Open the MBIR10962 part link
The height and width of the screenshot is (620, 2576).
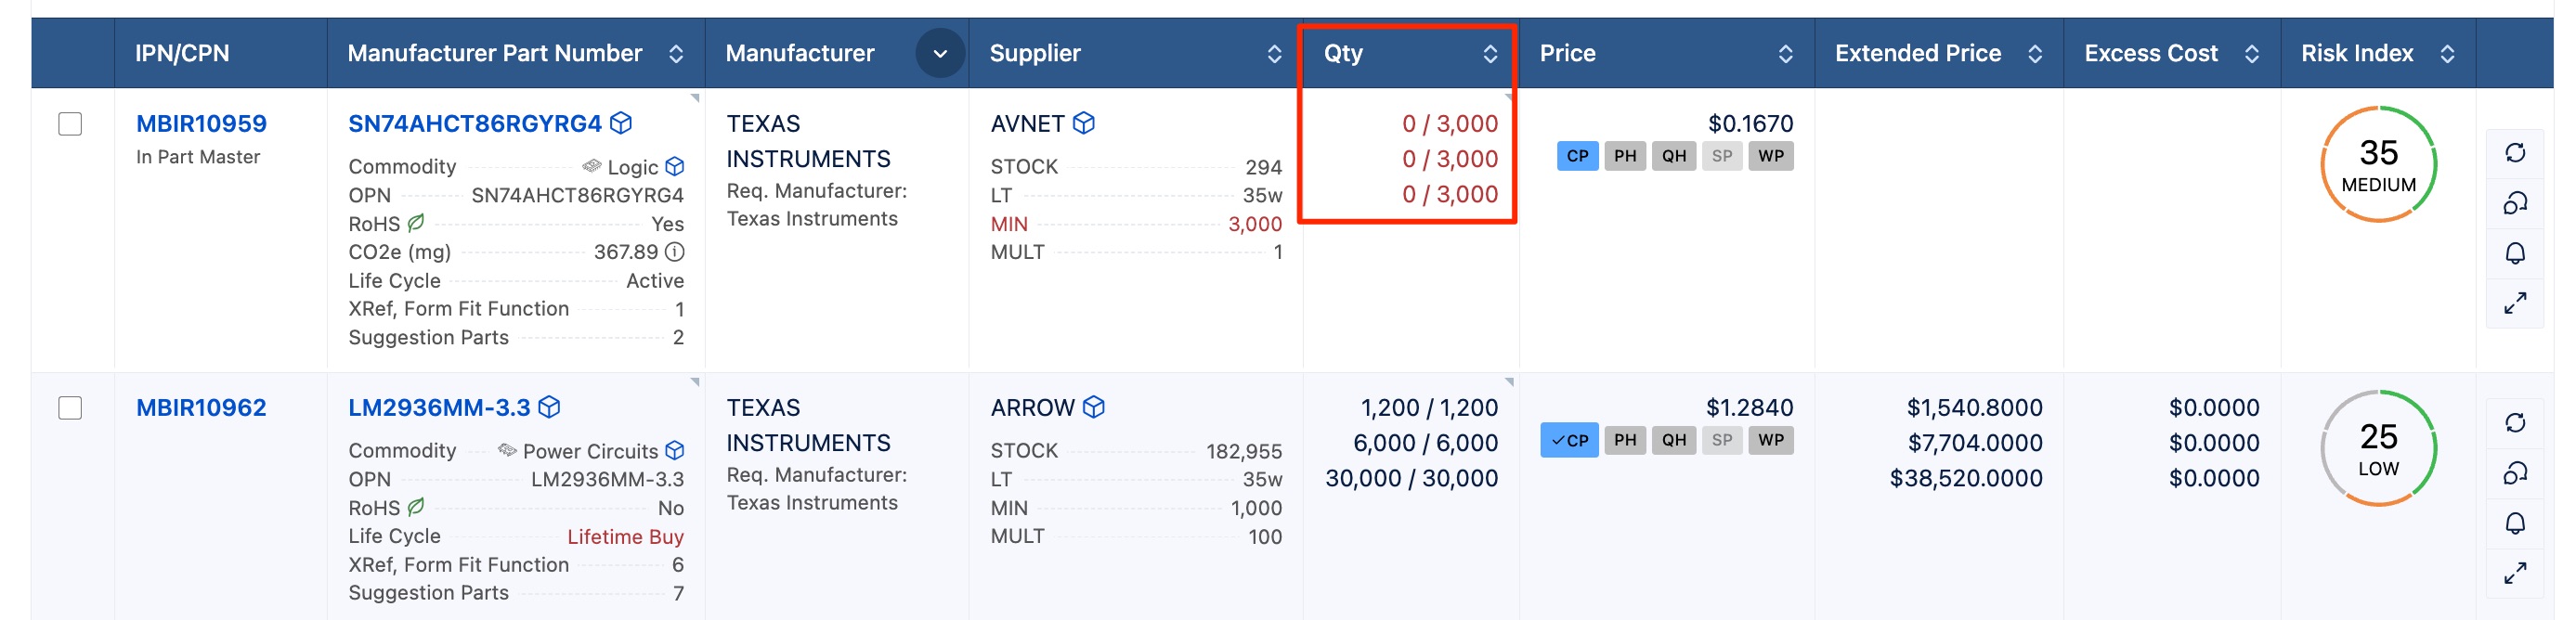(201, 408)
